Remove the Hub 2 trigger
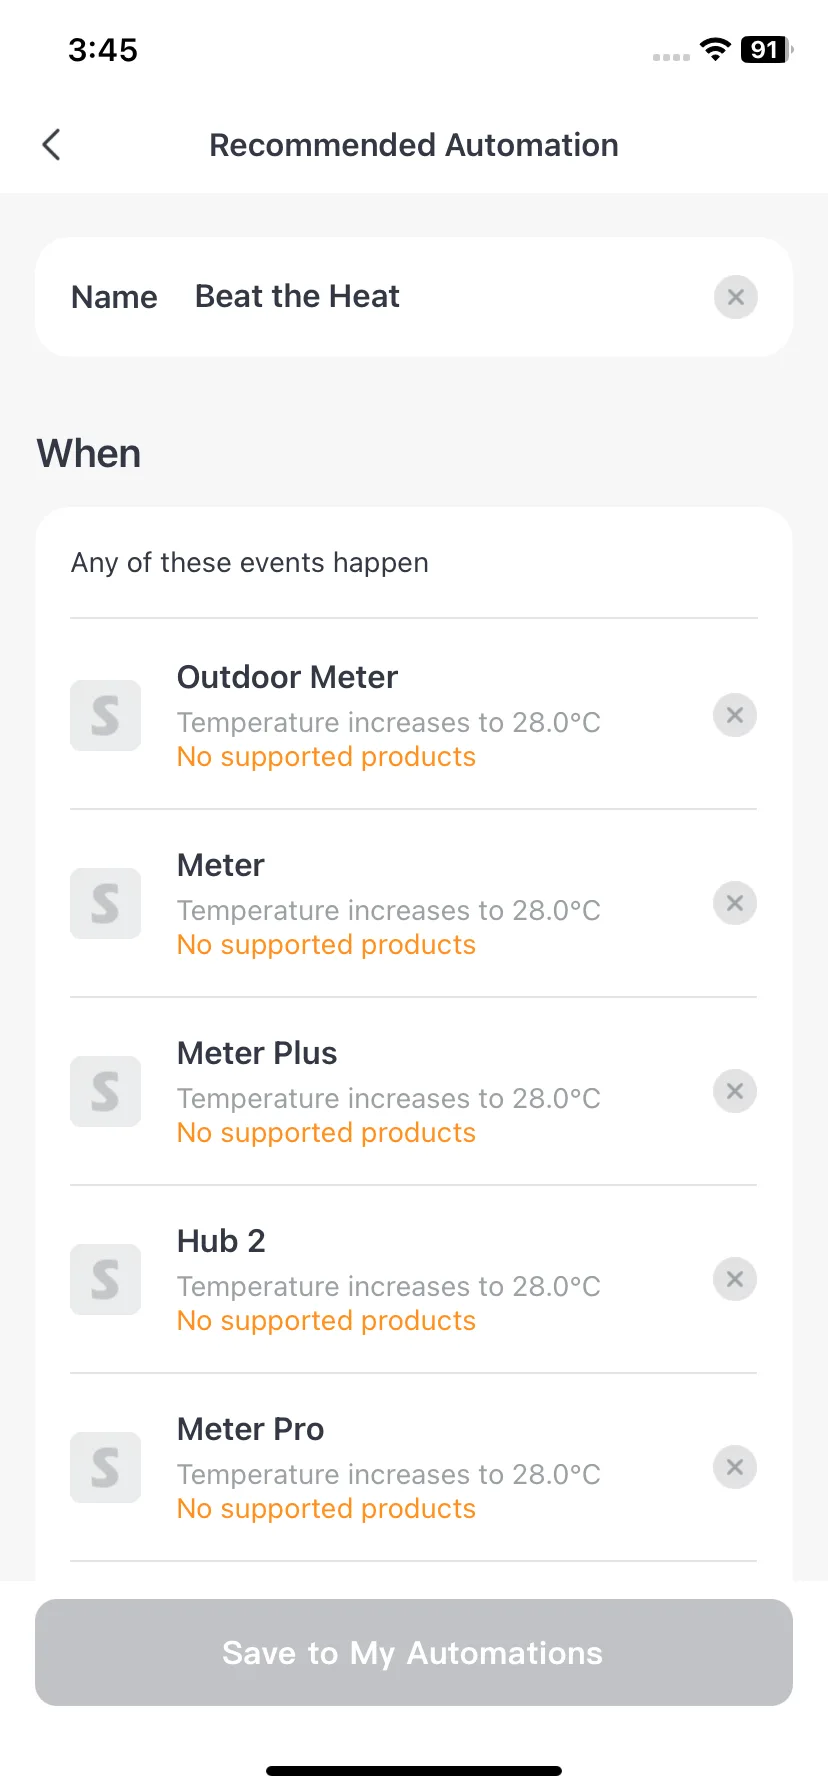Viewport: 828px width, 1792px height. (x=734, y=1279)
